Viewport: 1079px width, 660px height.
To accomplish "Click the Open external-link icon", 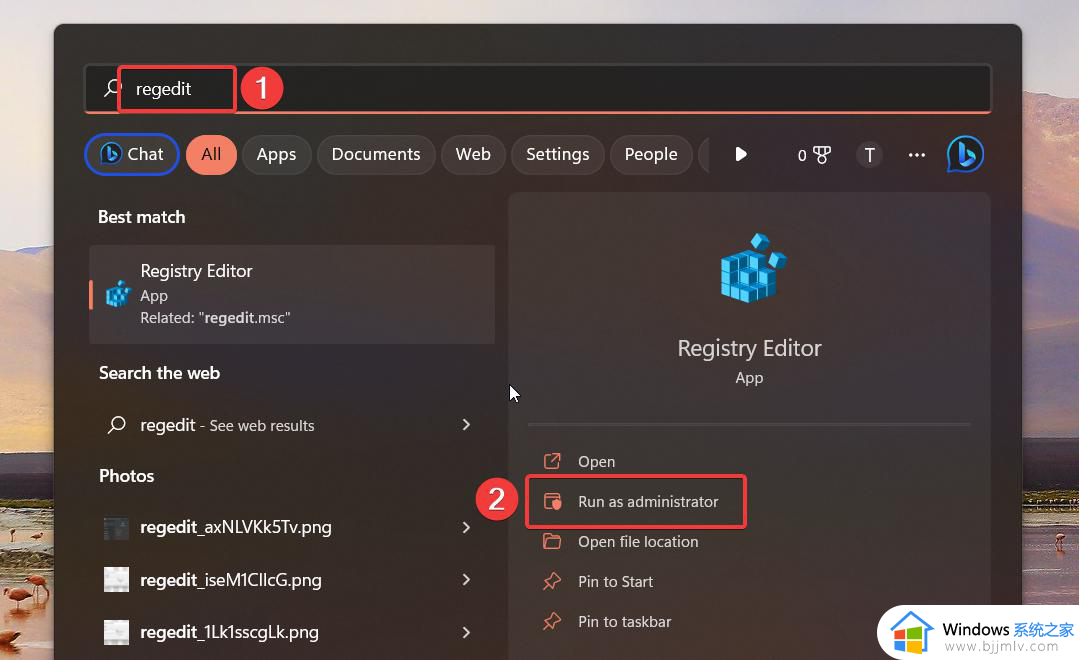I will pos(552,461).
